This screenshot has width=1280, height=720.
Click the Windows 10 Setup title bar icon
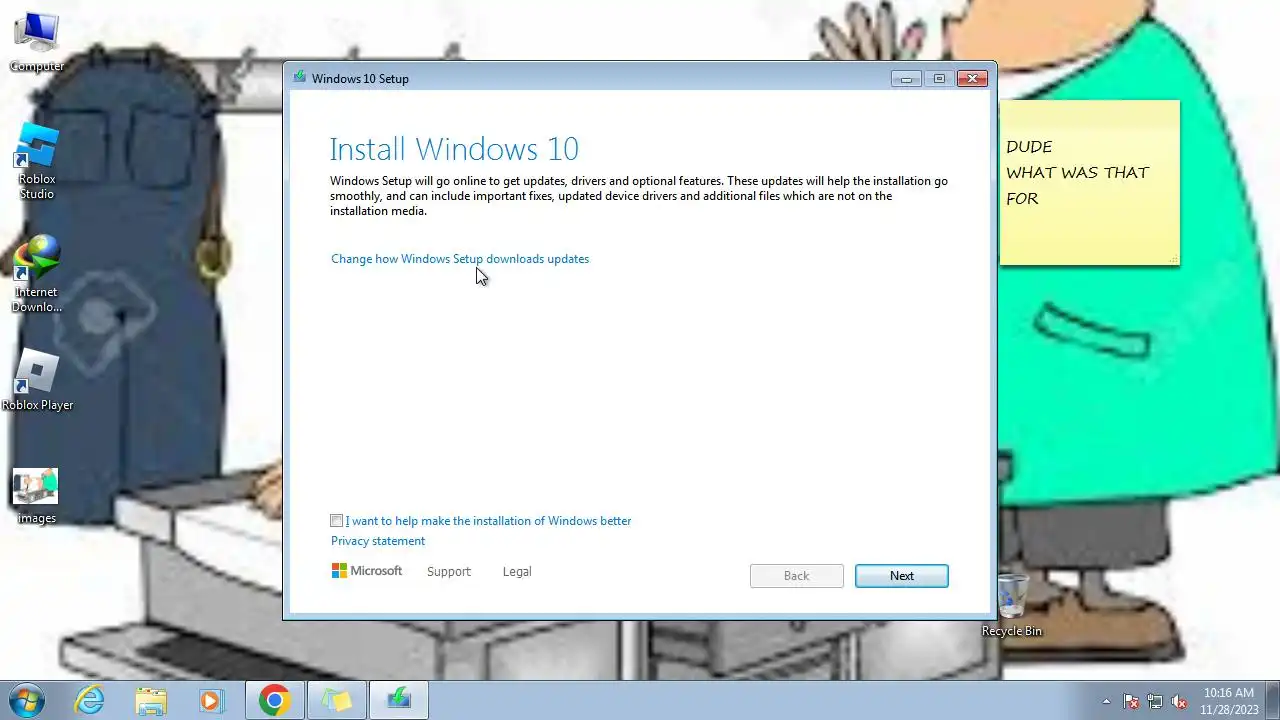[x=300, y=78]
